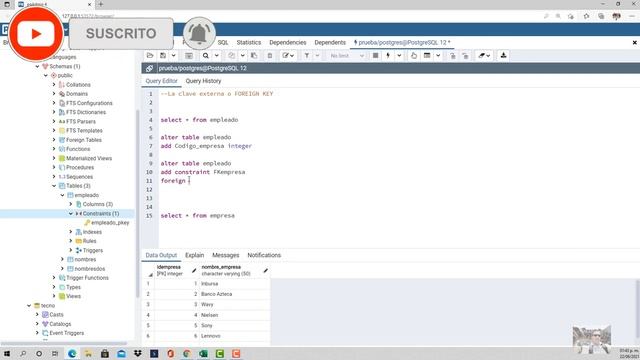Open Dependencies tab

[287, 42]
